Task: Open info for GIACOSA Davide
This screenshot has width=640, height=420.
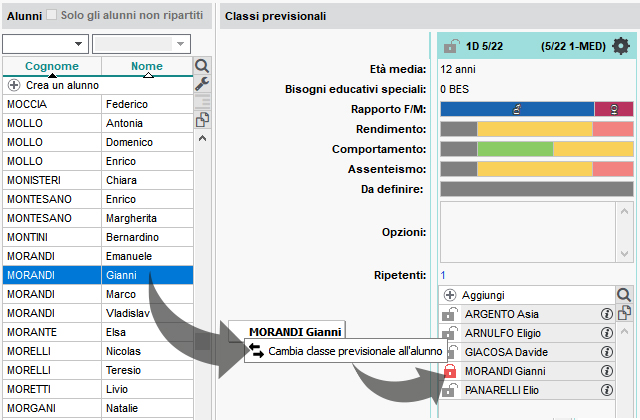Action: (x=607, y=352)
